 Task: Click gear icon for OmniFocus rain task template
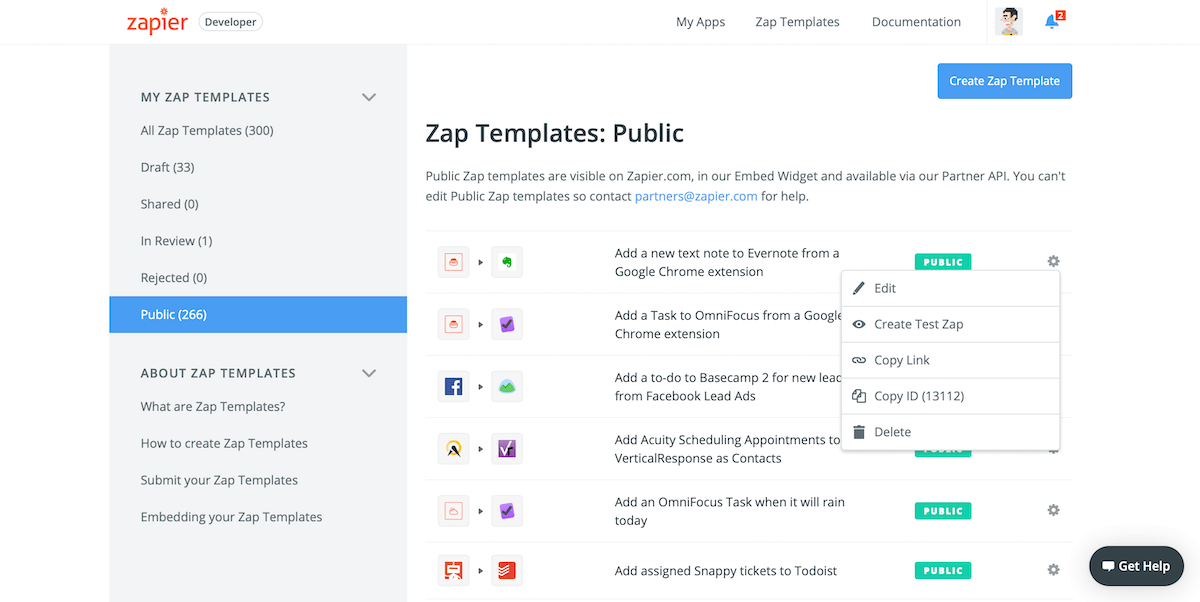(1053, 510)
